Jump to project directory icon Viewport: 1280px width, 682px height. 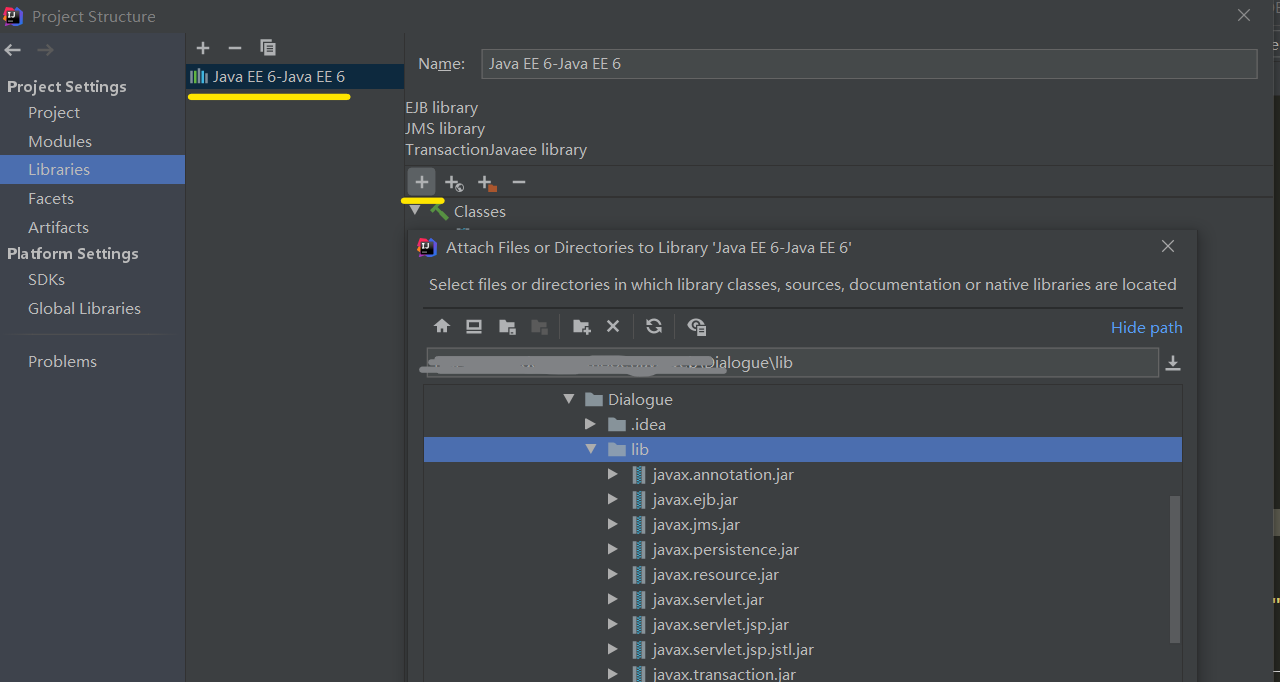(507, 326)
